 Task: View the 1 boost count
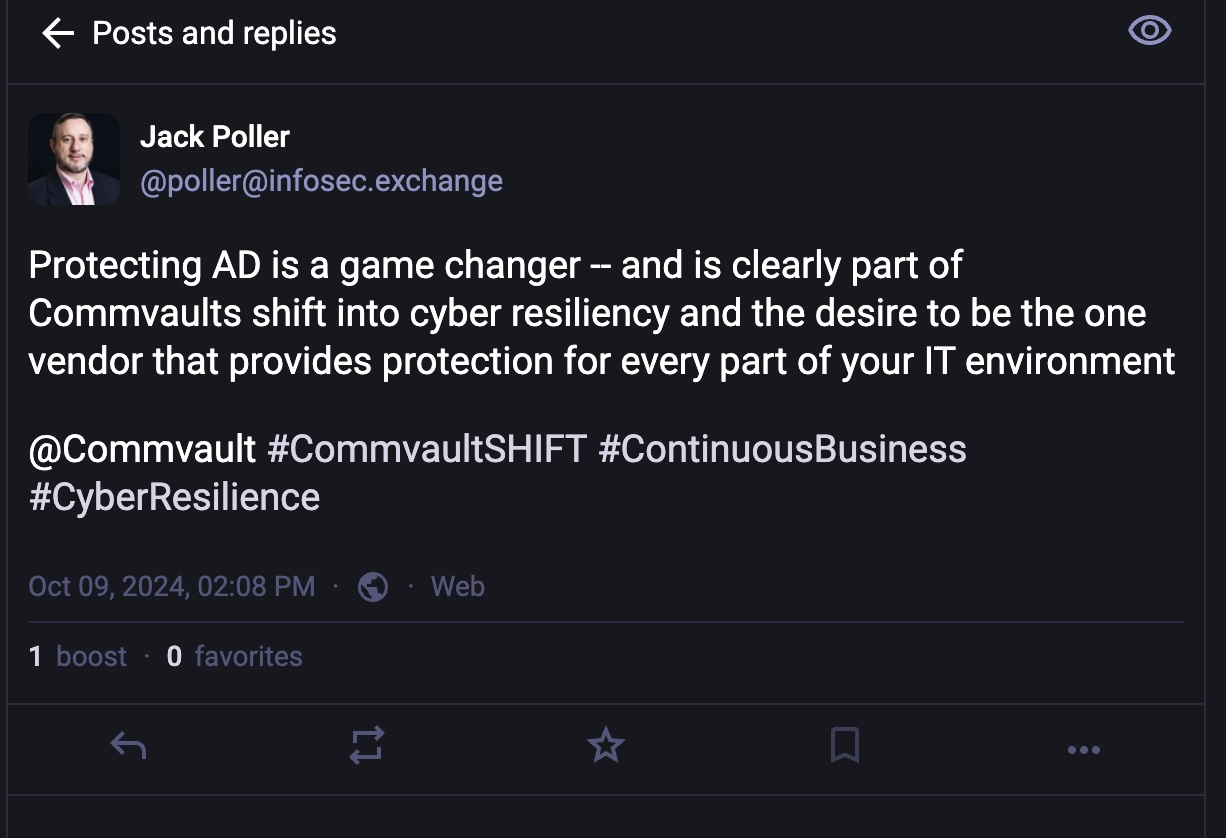[x=78, y=656]
